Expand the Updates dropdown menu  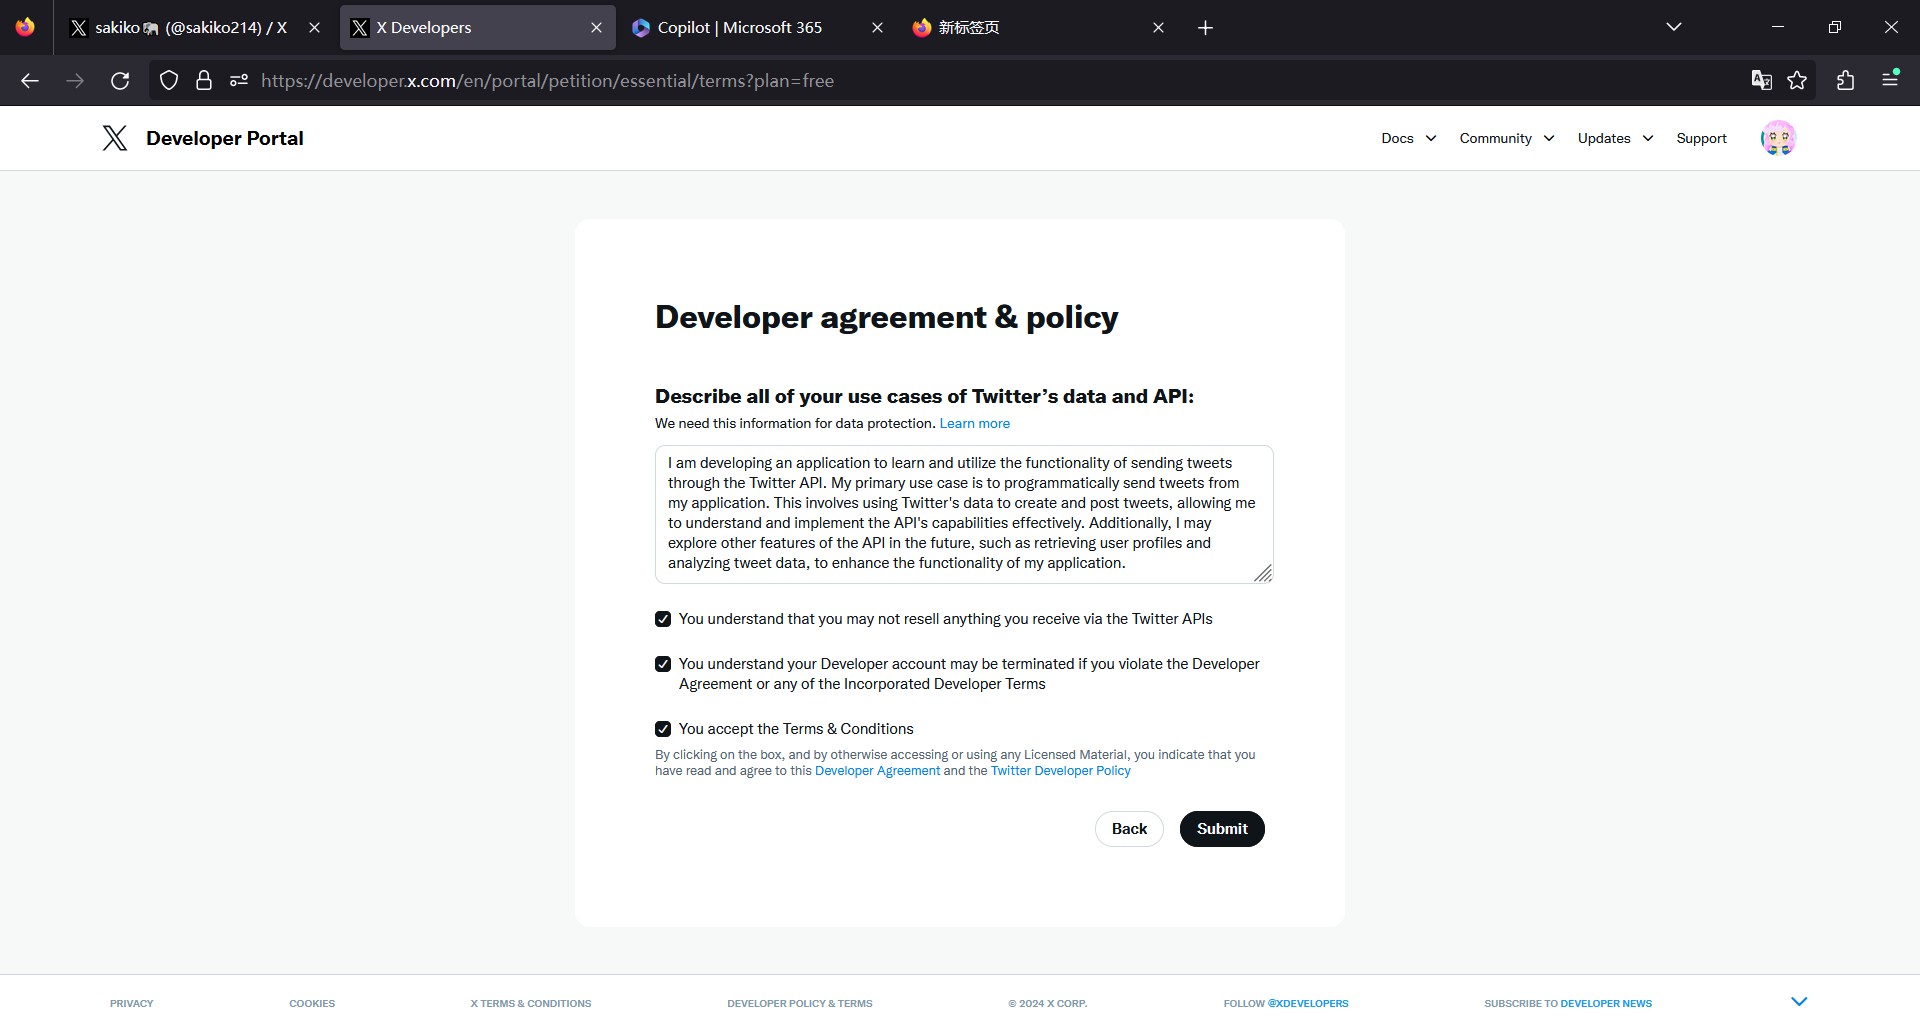pyautogui.click(x=1615, y=138)
